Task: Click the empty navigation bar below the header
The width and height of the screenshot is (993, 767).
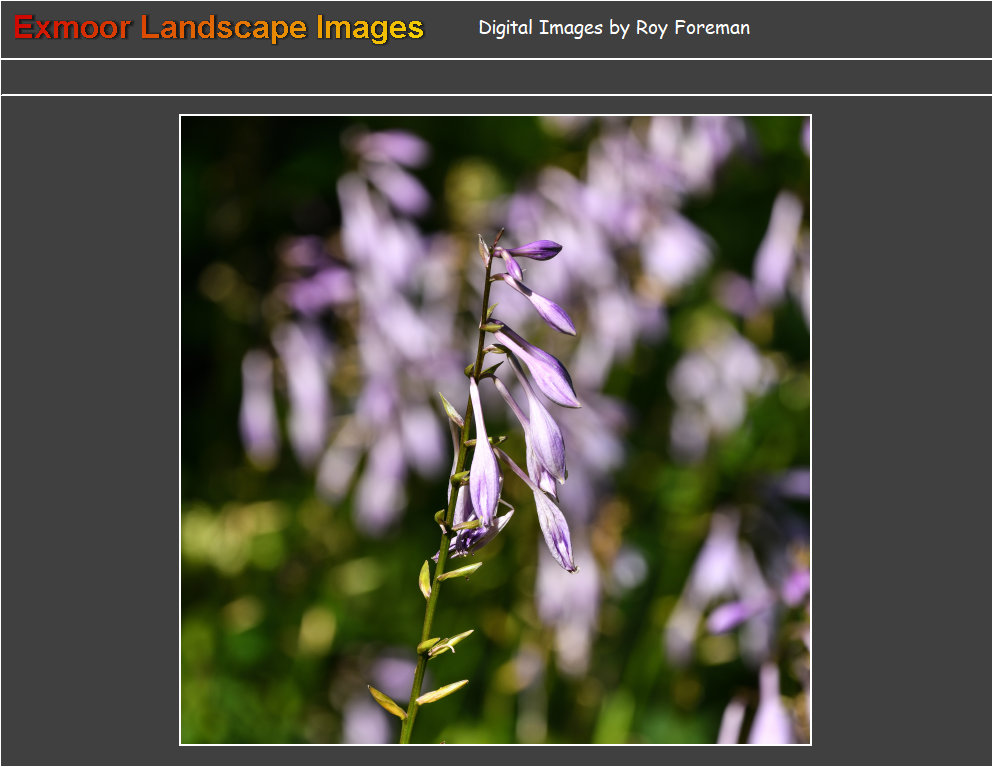Action: point(496,77)
